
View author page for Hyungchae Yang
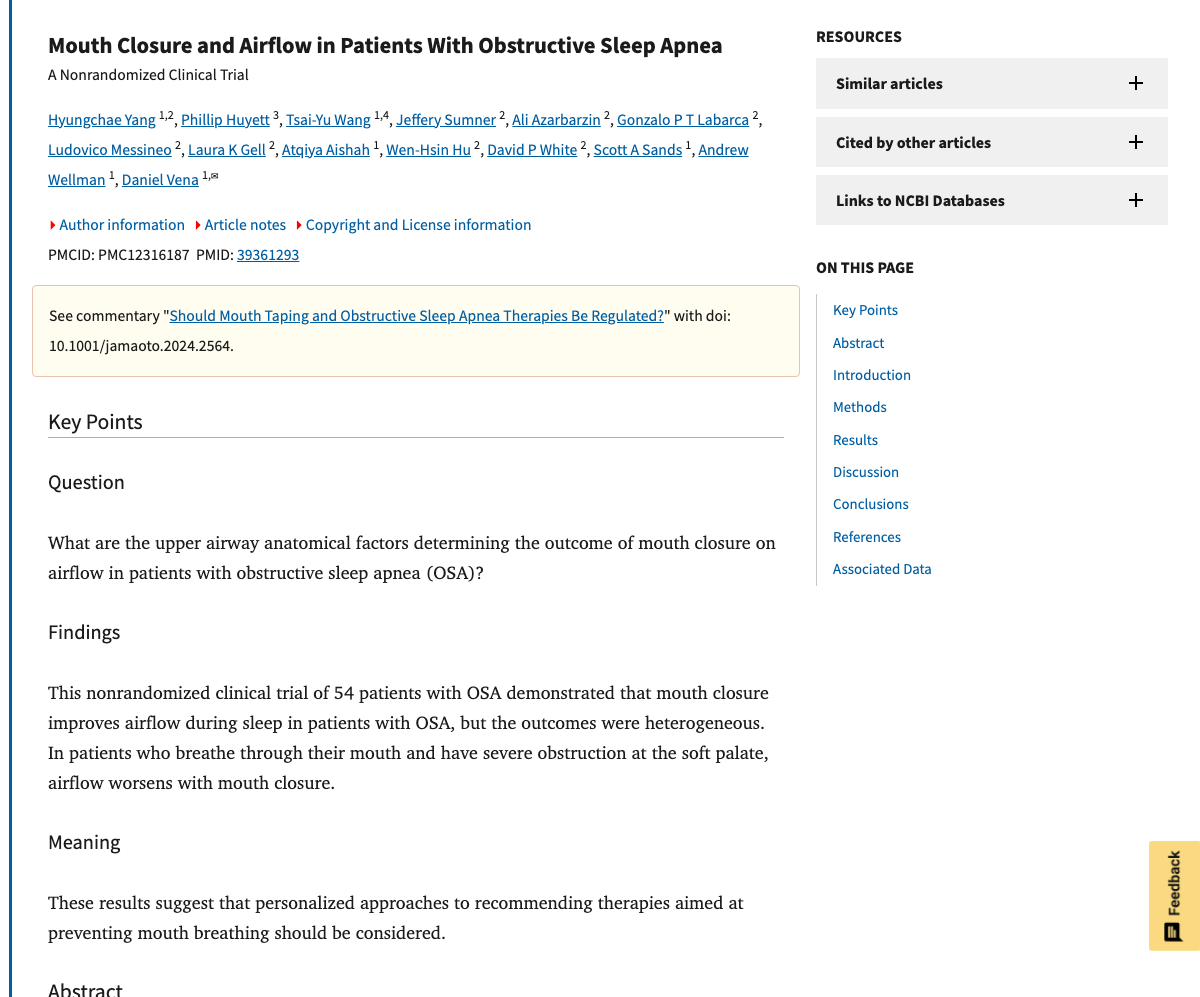tap(102, 119)
